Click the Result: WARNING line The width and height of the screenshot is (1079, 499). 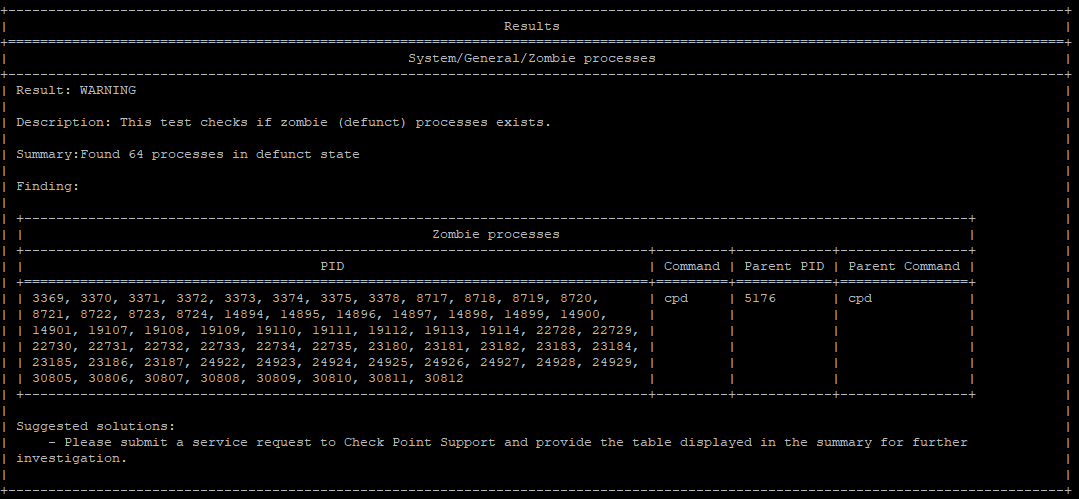coord(76,90)
